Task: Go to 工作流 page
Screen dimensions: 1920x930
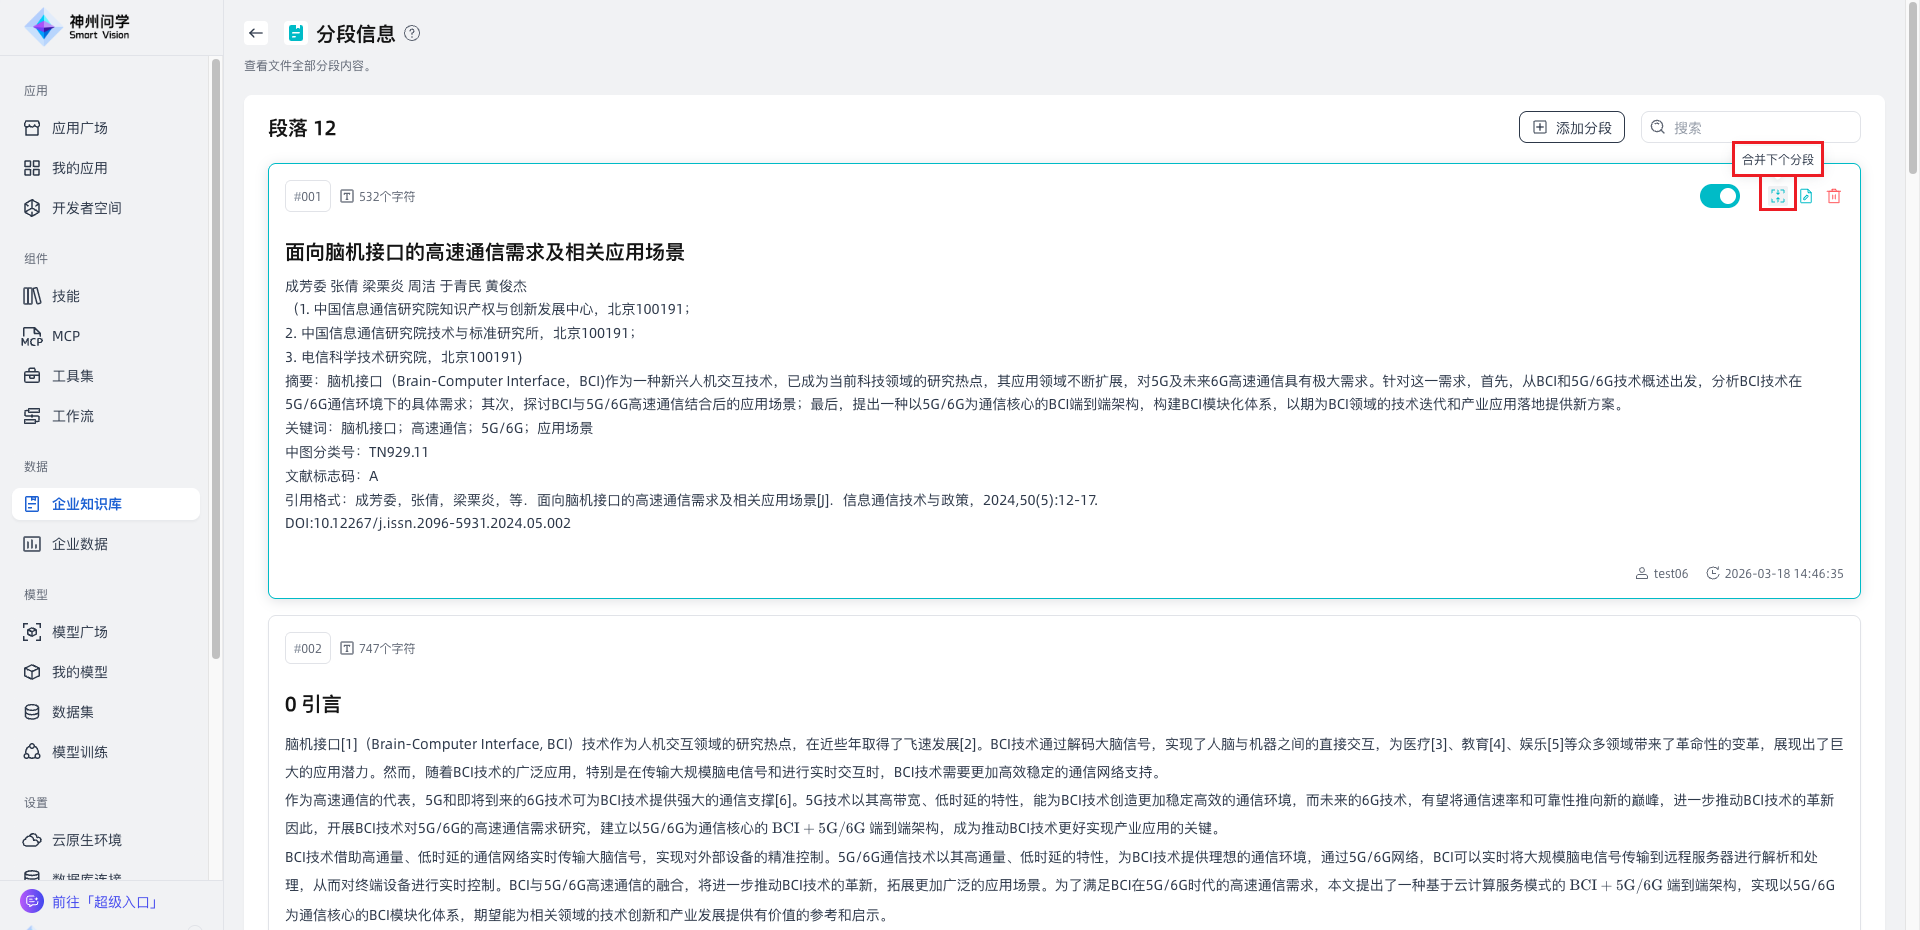Action: click(73, 416)
